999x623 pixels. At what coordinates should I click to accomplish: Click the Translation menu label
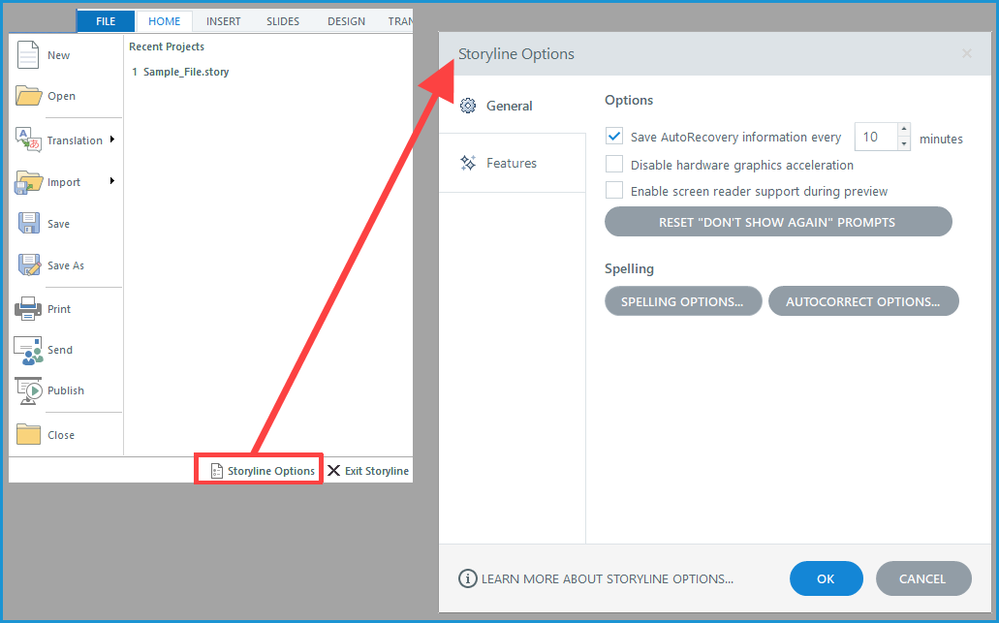(75, 140)
